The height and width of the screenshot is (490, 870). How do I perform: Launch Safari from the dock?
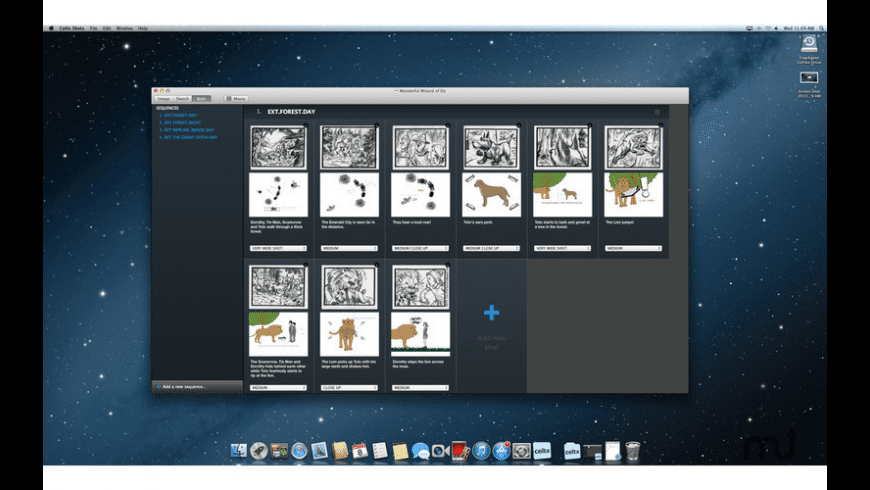299,451
